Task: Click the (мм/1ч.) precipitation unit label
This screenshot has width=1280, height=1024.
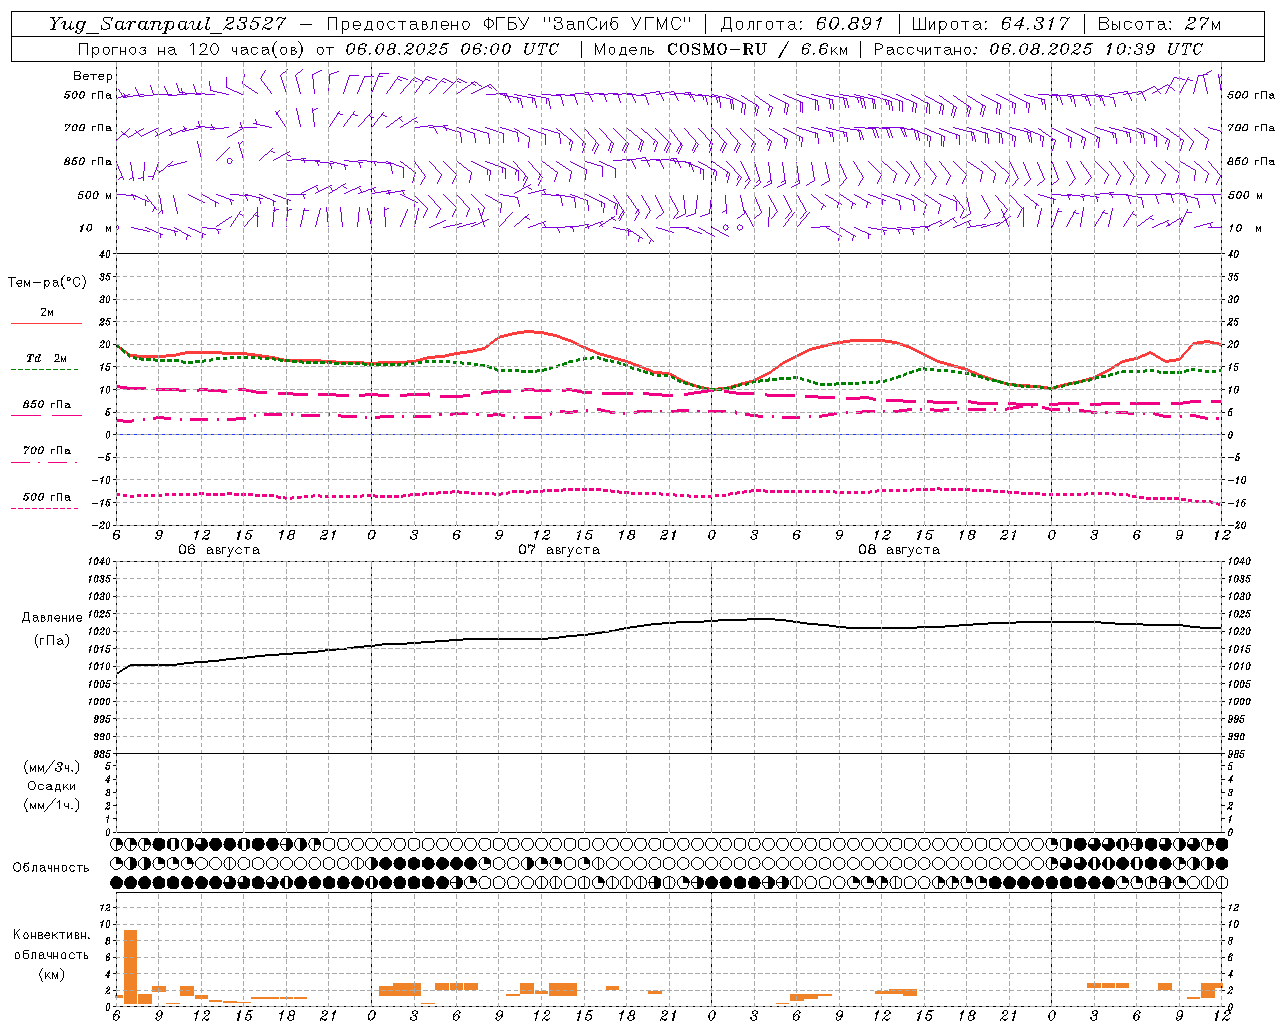Action: click(x=52, y=805)
